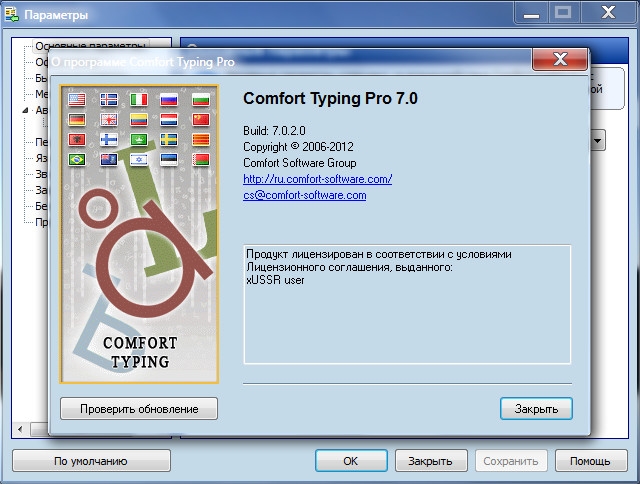
Task: Click Закрыть in the About dialog
Action: coord(536,409)
